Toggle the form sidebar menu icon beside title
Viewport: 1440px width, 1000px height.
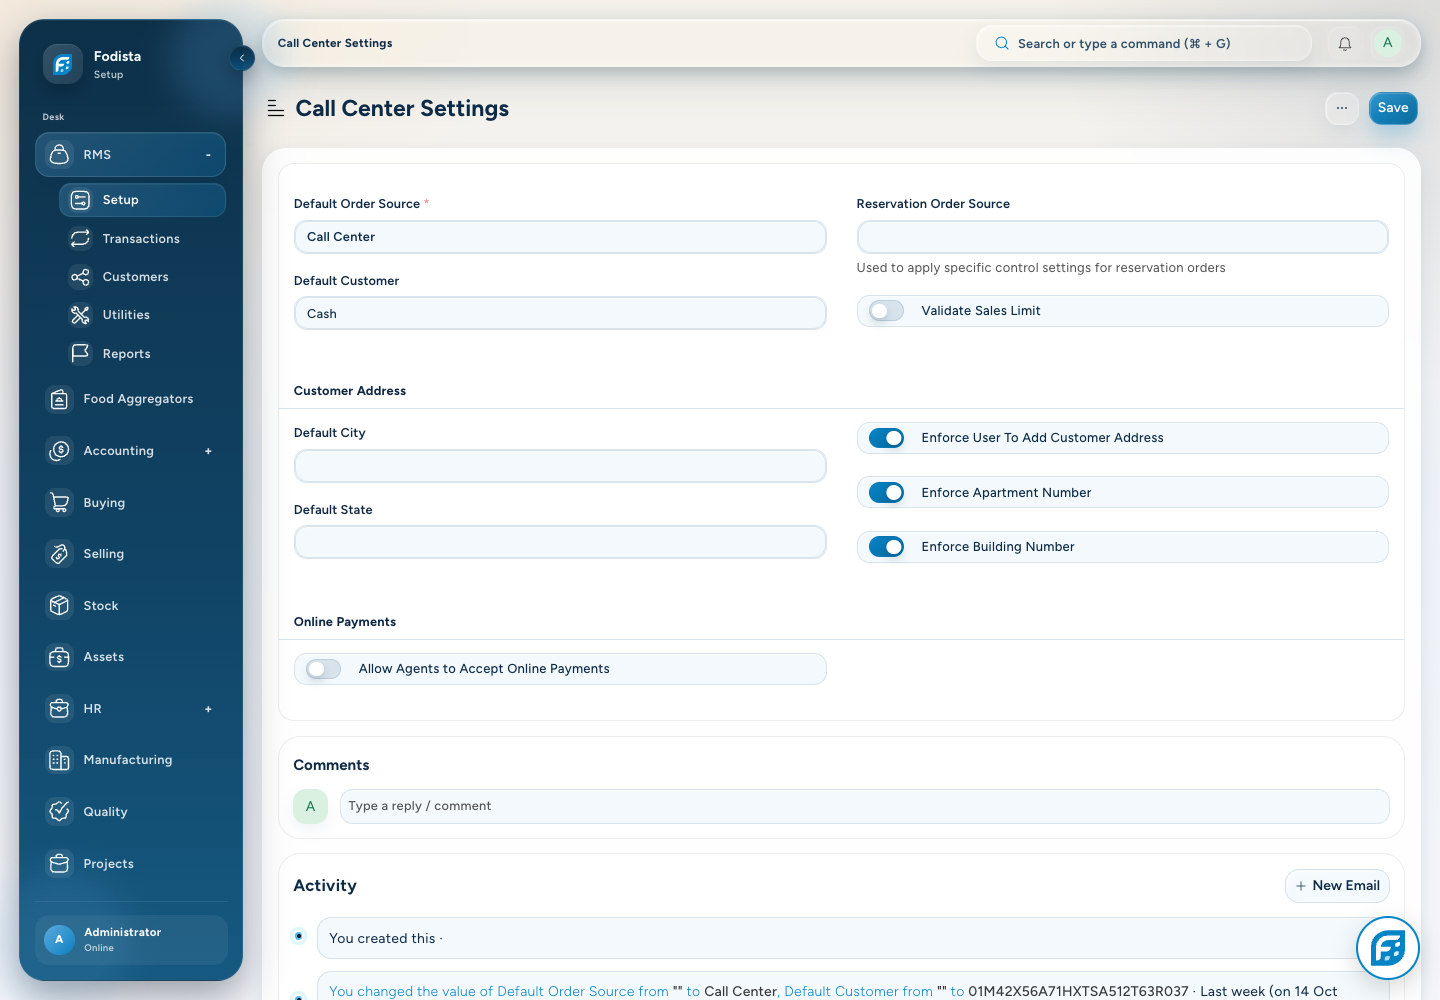point(276,108)
